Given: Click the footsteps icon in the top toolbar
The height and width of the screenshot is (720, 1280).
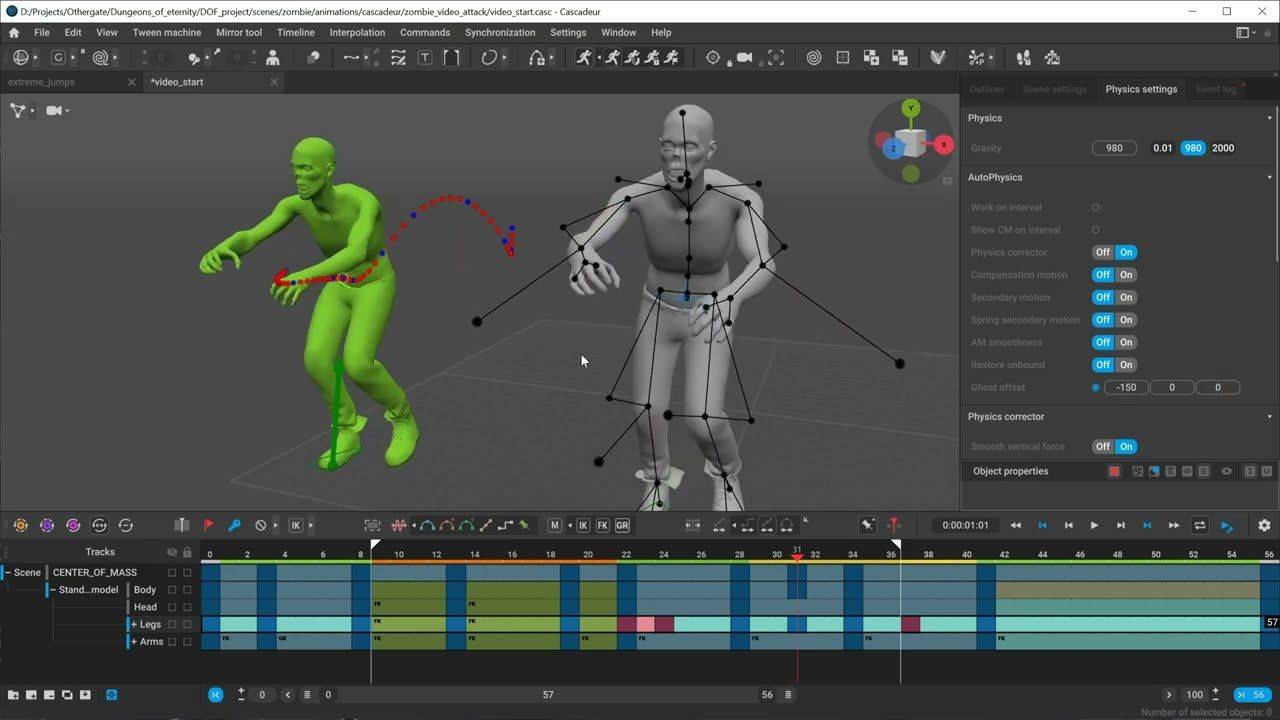Looking at the screenshot, I should (x=1023, y=58).
